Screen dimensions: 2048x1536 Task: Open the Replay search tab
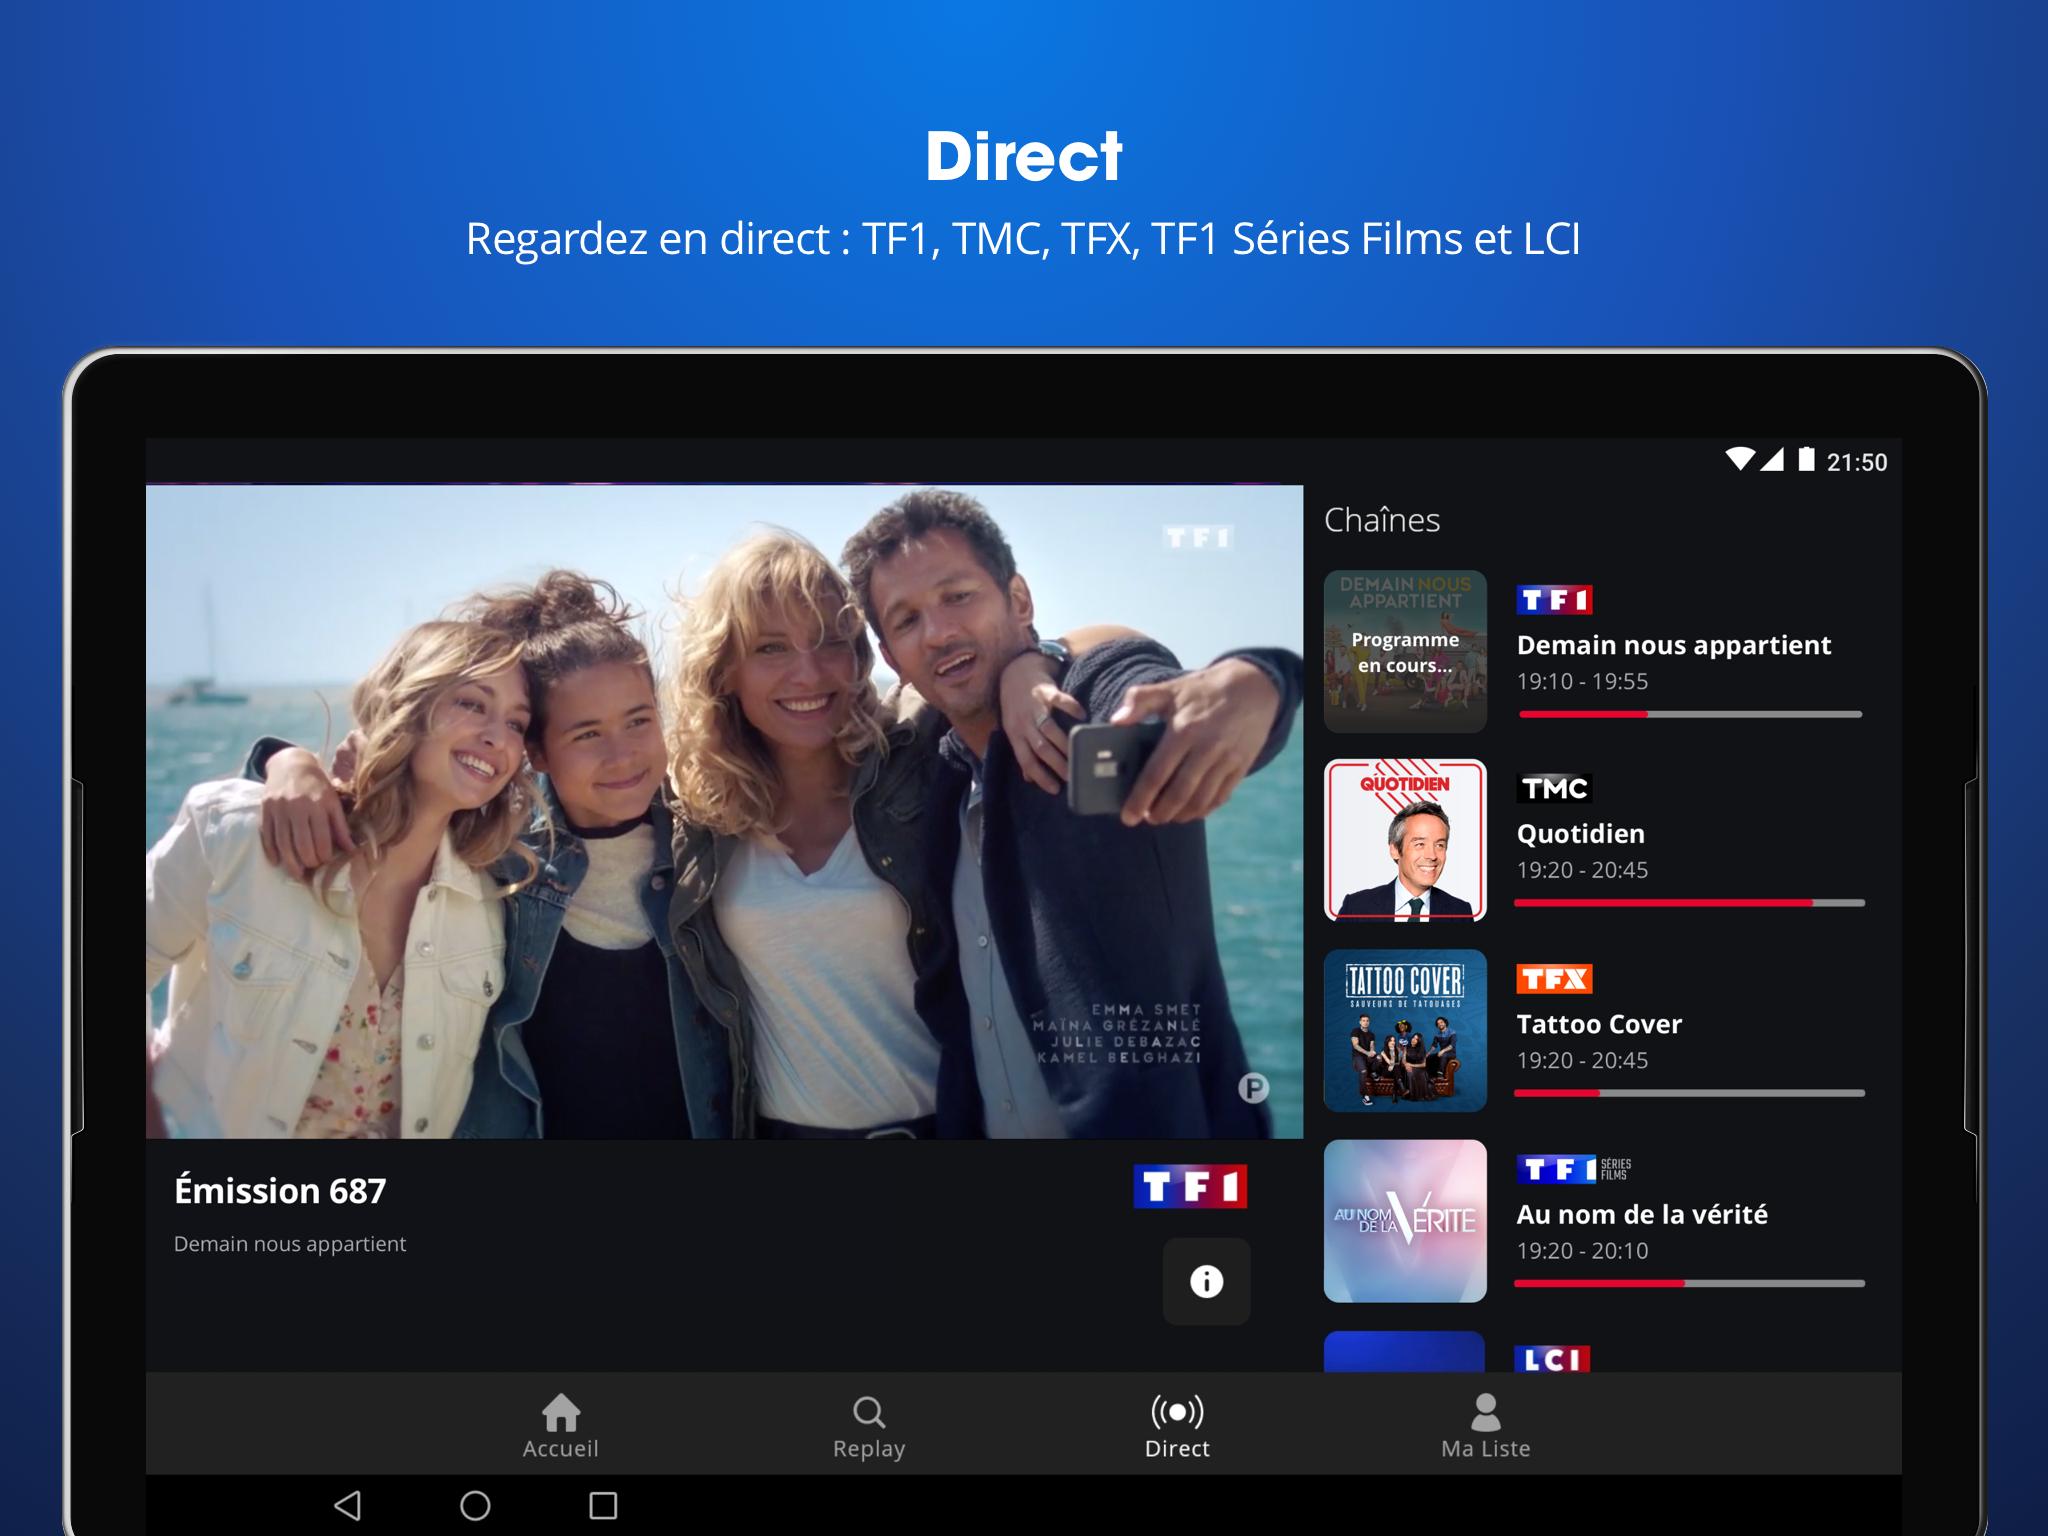869,1427
